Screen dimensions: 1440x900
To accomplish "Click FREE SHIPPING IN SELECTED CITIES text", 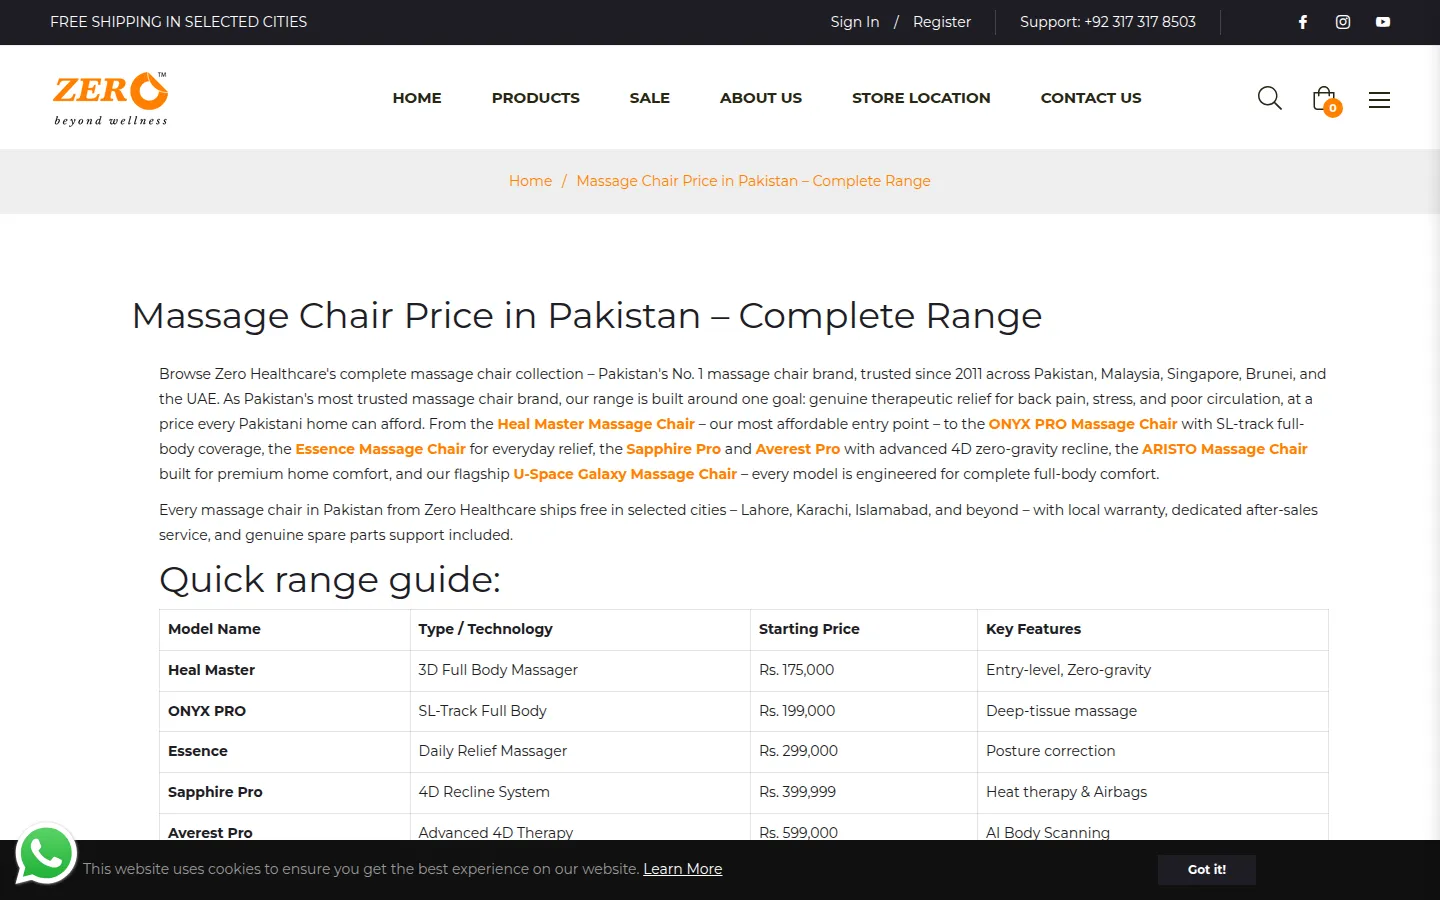I will (x=179, y=22).
